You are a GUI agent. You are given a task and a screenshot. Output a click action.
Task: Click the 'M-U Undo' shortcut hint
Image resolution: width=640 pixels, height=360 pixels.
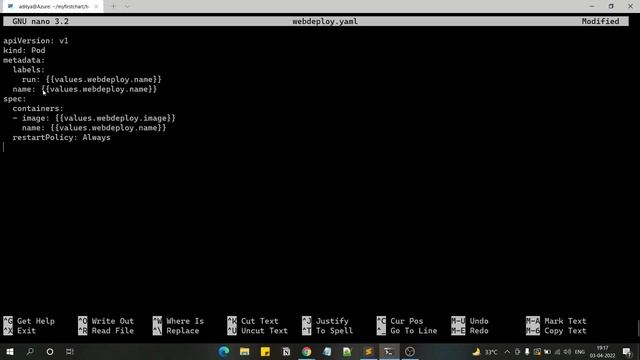coord(470,321)
